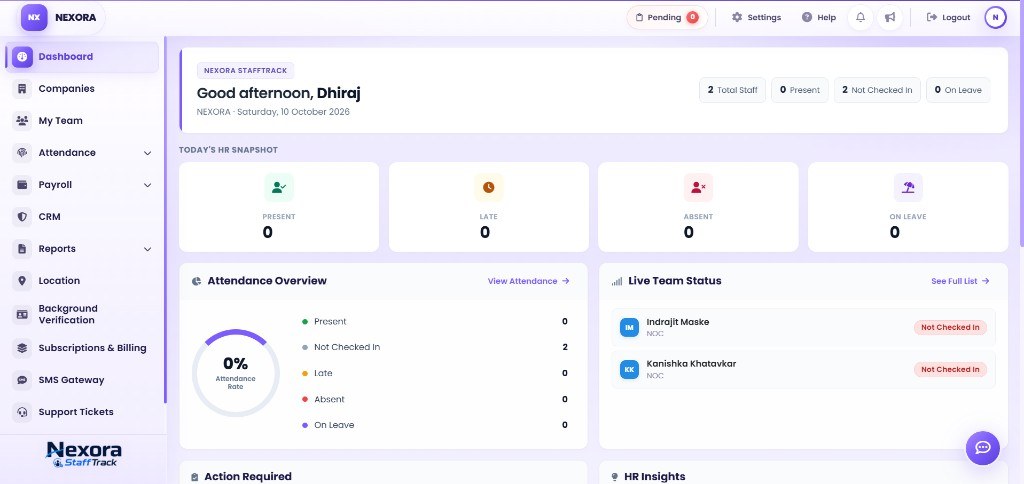Click the HR Insights heading
The image size is (1024, 484).
pos(654,477)
